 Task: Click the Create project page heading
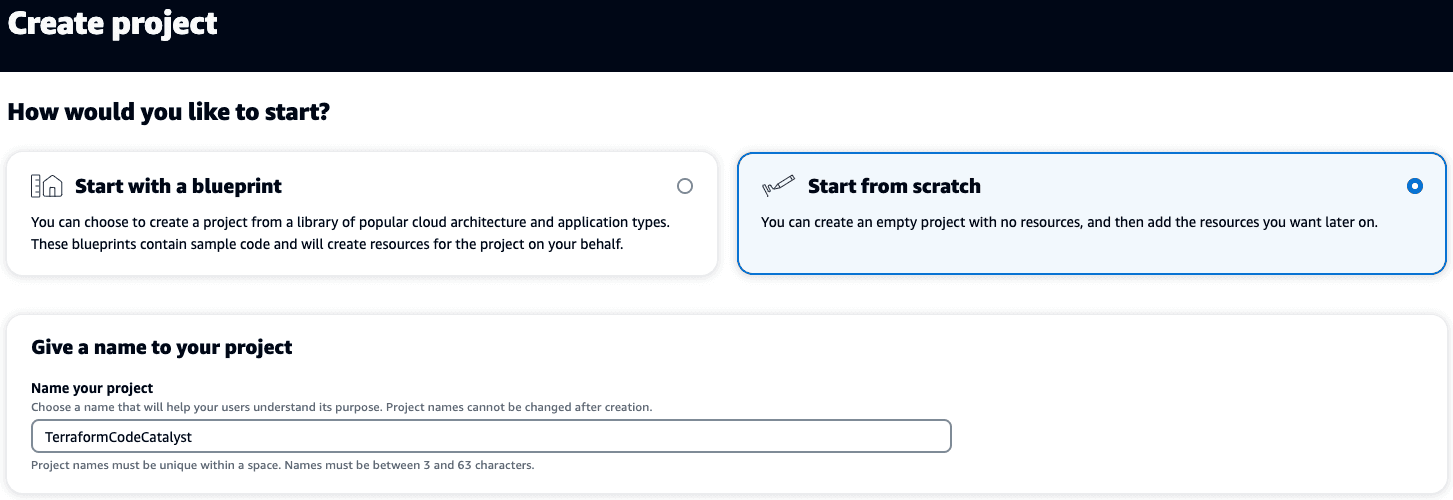coord(113,23)
